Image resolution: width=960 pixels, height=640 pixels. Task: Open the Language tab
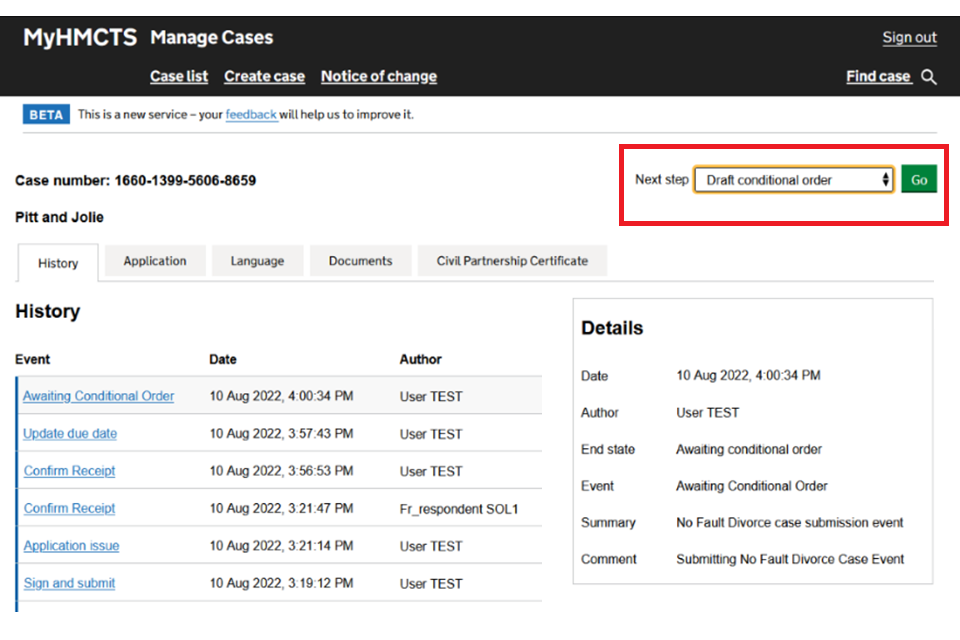point(257,261)
